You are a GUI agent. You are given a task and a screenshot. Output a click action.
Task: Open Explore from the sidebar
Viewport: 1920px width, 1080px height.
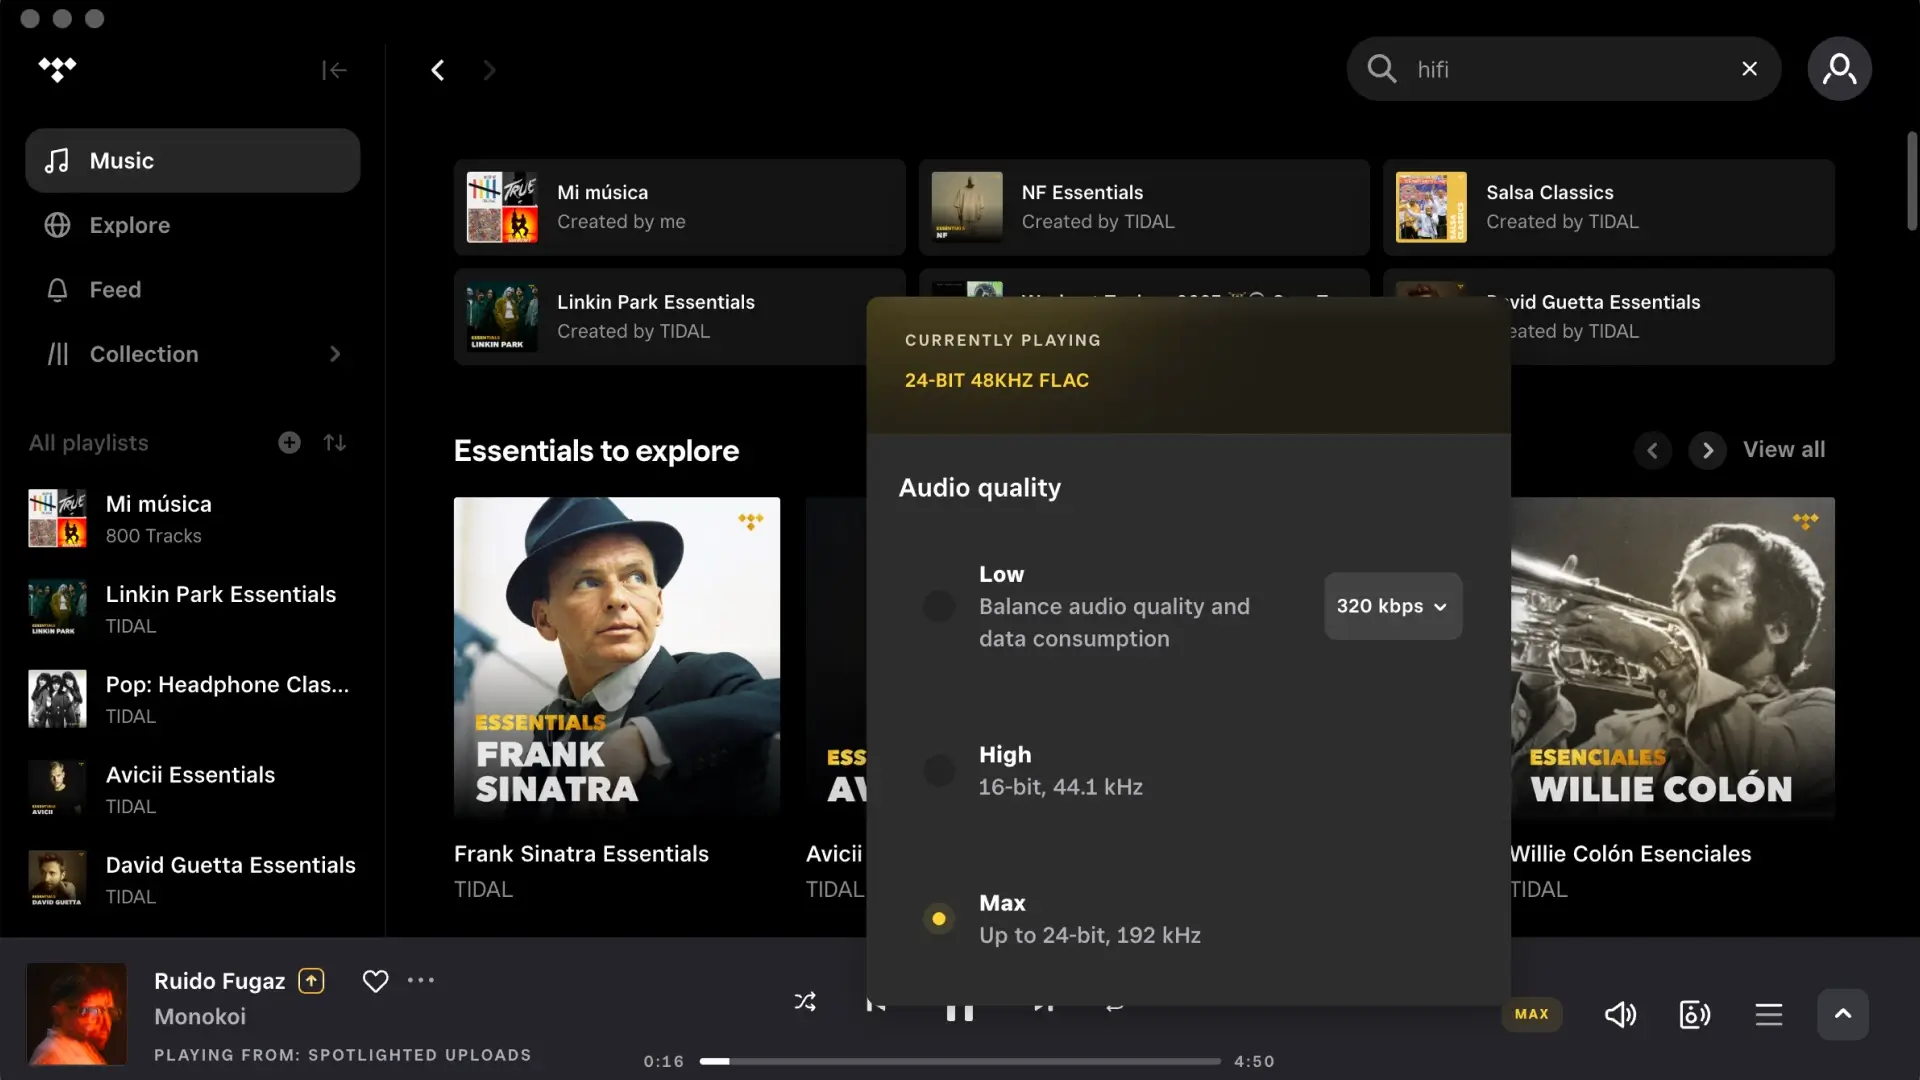[130, 225]
